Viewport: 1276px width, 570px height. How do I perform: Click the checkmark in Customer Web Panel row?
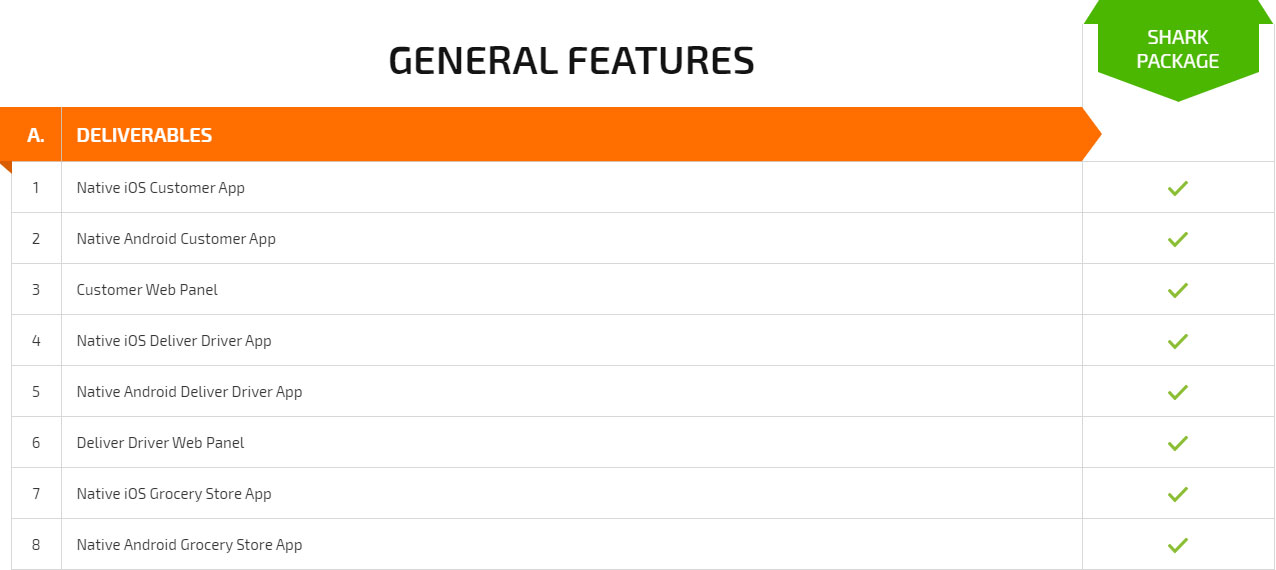coord(1178,290)
